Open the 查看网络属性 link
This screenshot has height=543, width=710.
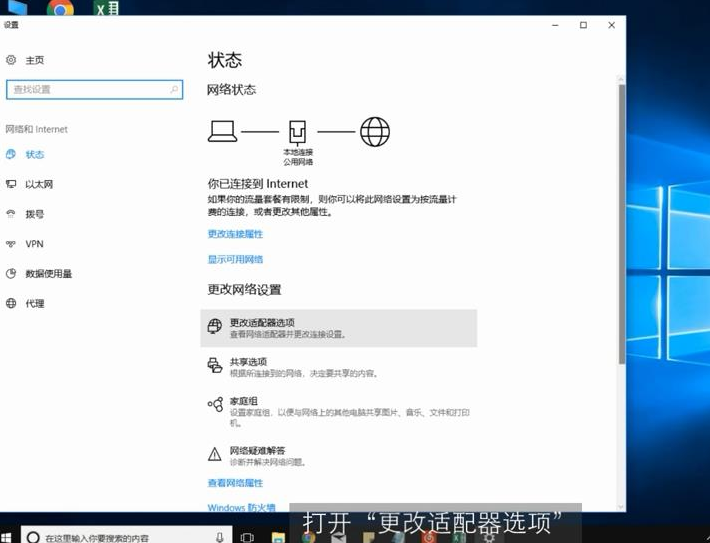235,483
